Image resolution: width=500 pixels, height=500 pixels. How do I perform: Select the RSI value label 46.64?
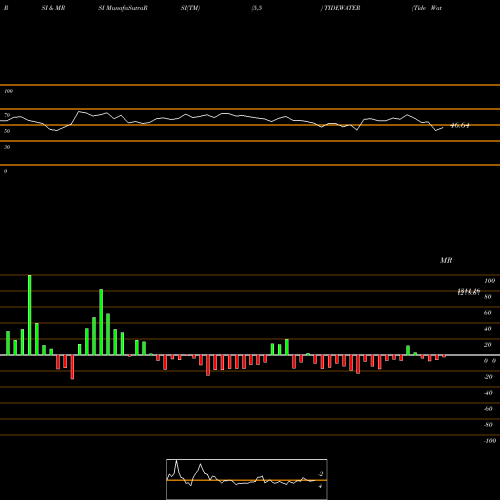pos(460,126)
